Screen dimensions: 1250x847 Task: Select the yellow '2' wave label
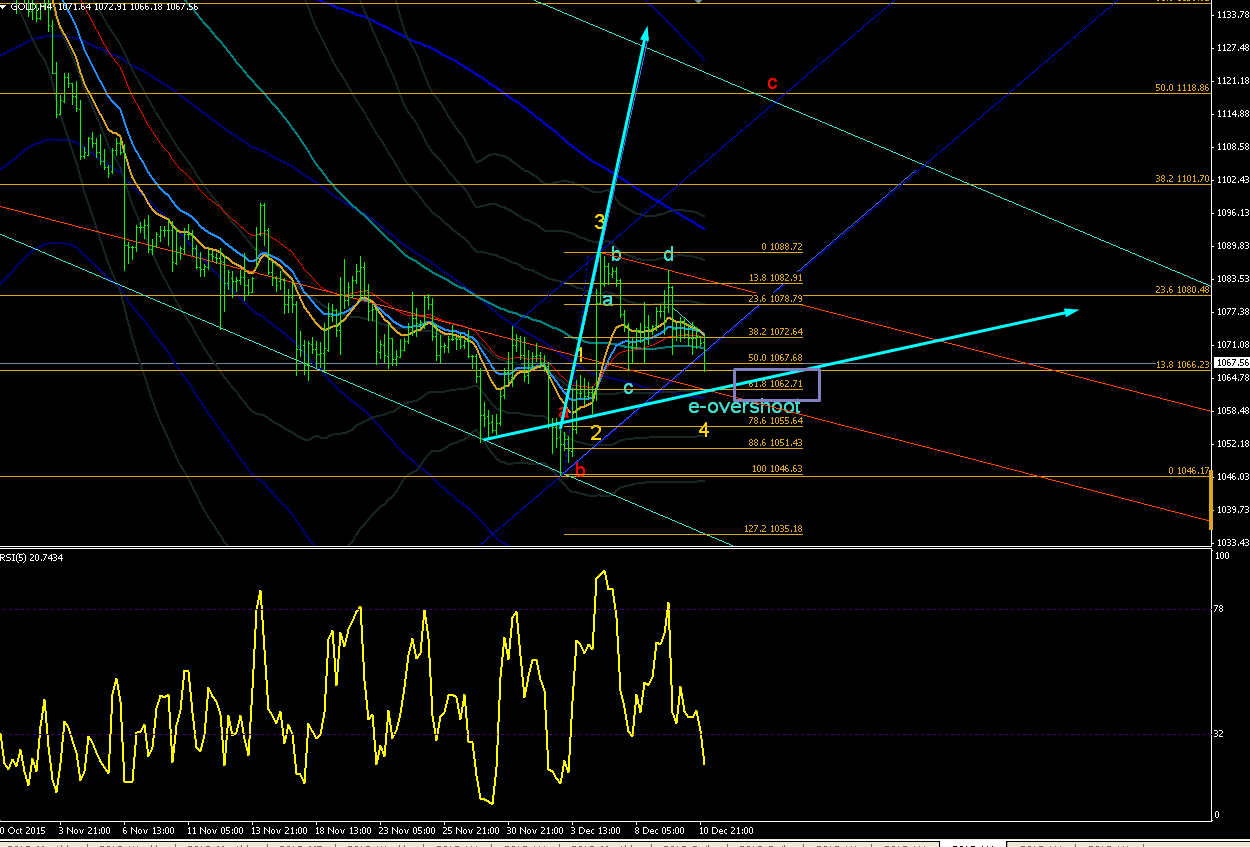(596, 433)
